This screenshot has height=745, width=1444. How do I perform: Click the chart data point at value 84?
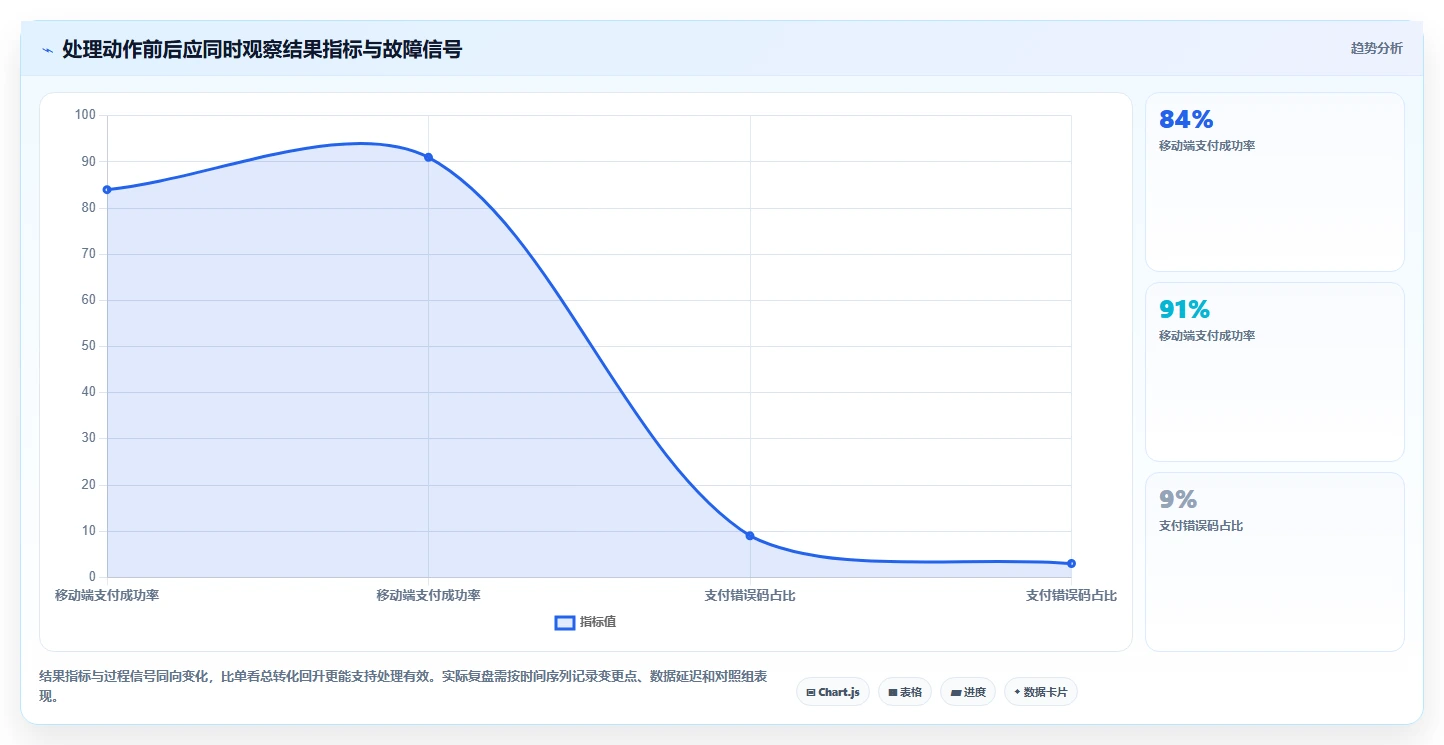click(x=107, y=189)
